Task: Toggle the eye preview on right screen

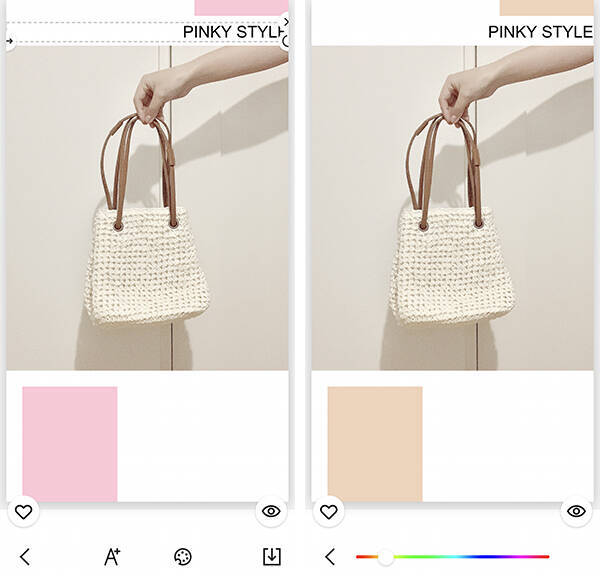Action: (x=576, y=511)
